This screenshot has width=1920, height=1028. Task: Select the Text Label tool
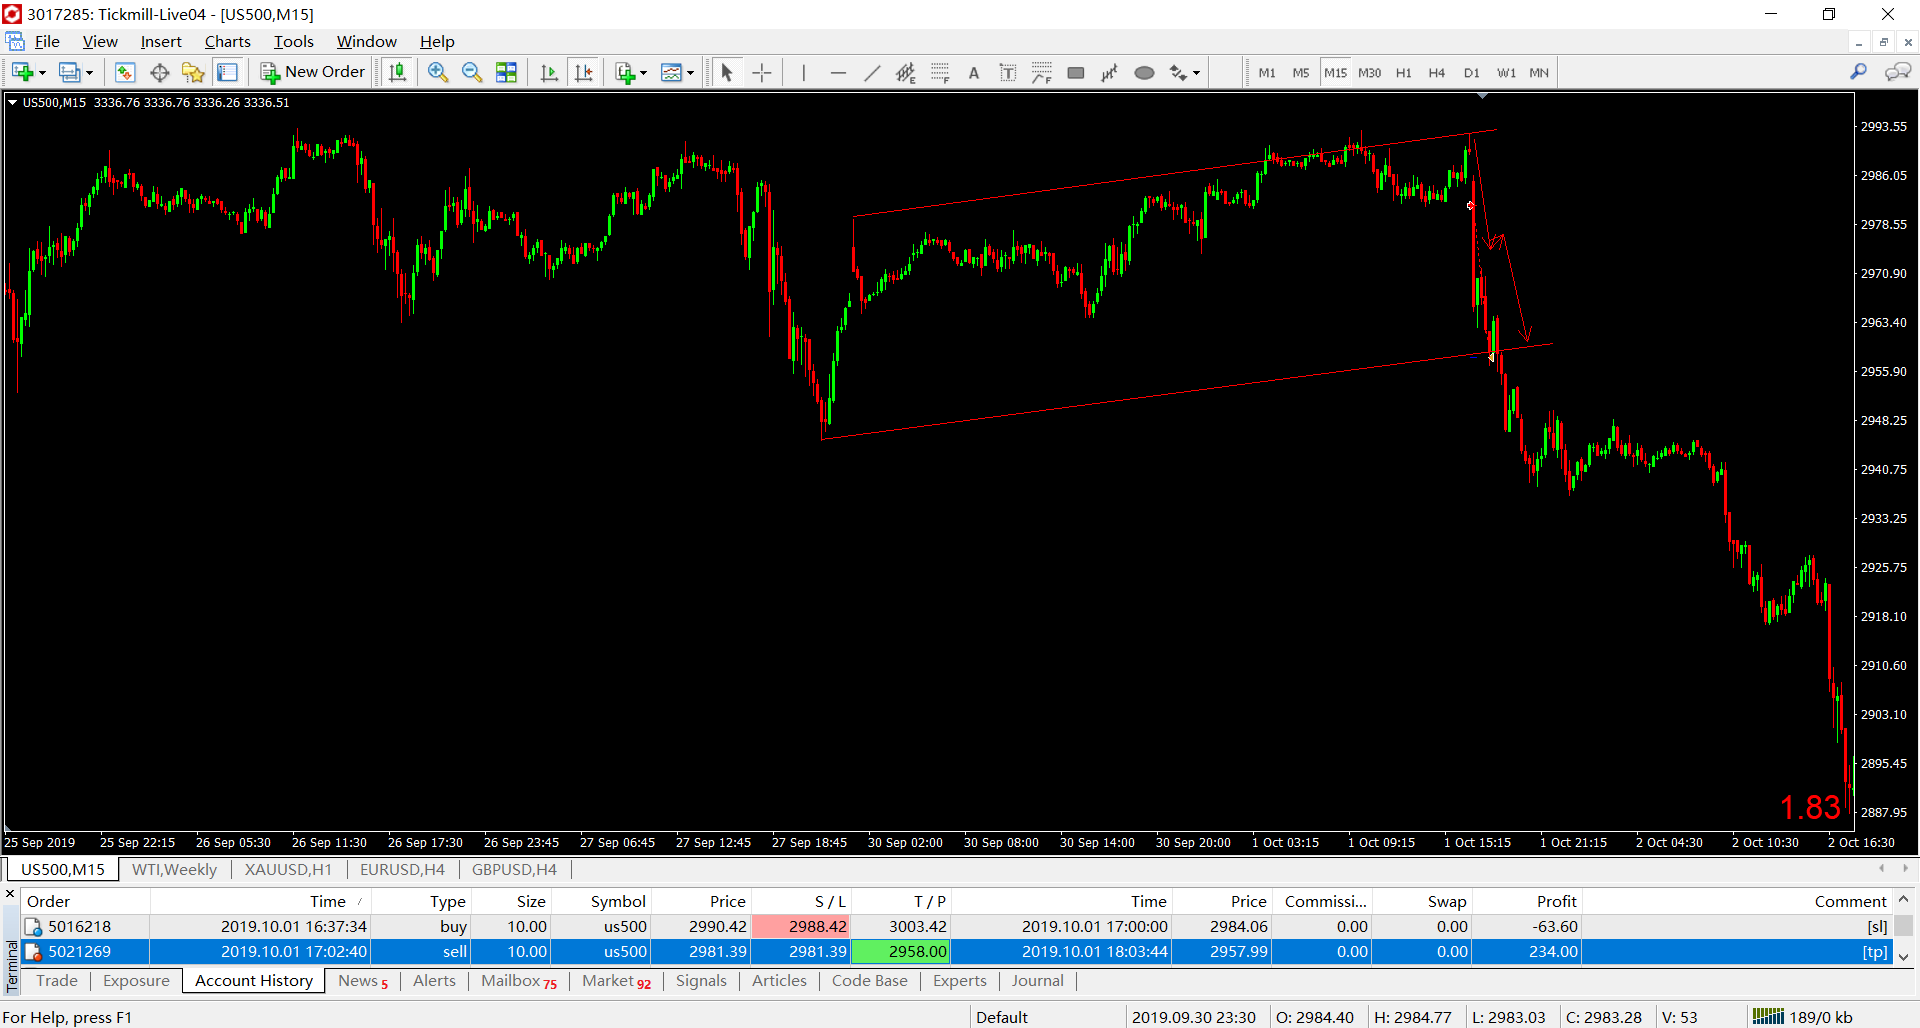(x=1008, y=72)
